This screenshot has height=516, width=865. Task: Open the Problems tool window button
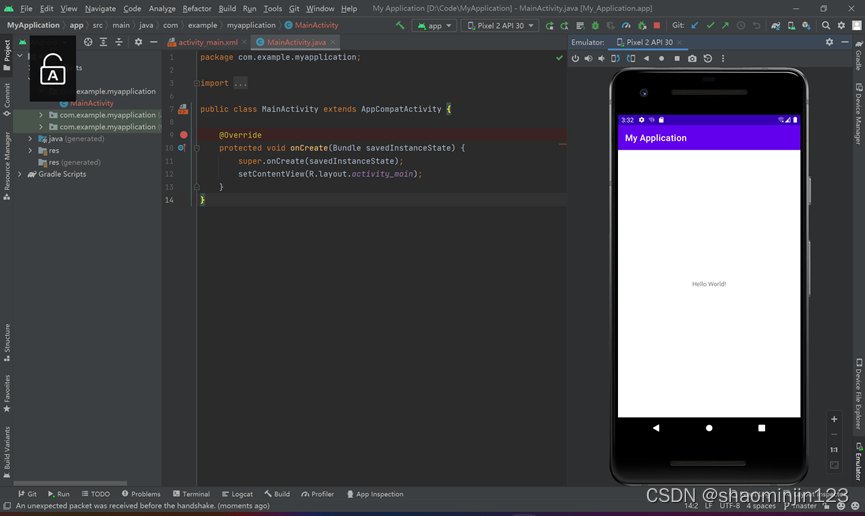point(141,494)
